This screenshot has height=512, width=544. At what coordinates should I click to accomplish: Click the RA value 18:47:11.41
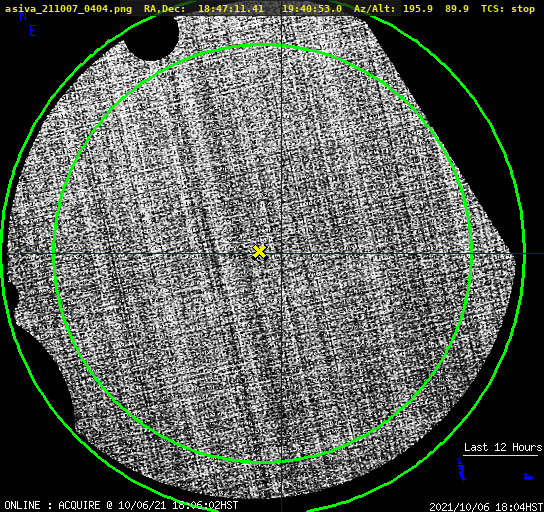[x=231, y=9]
